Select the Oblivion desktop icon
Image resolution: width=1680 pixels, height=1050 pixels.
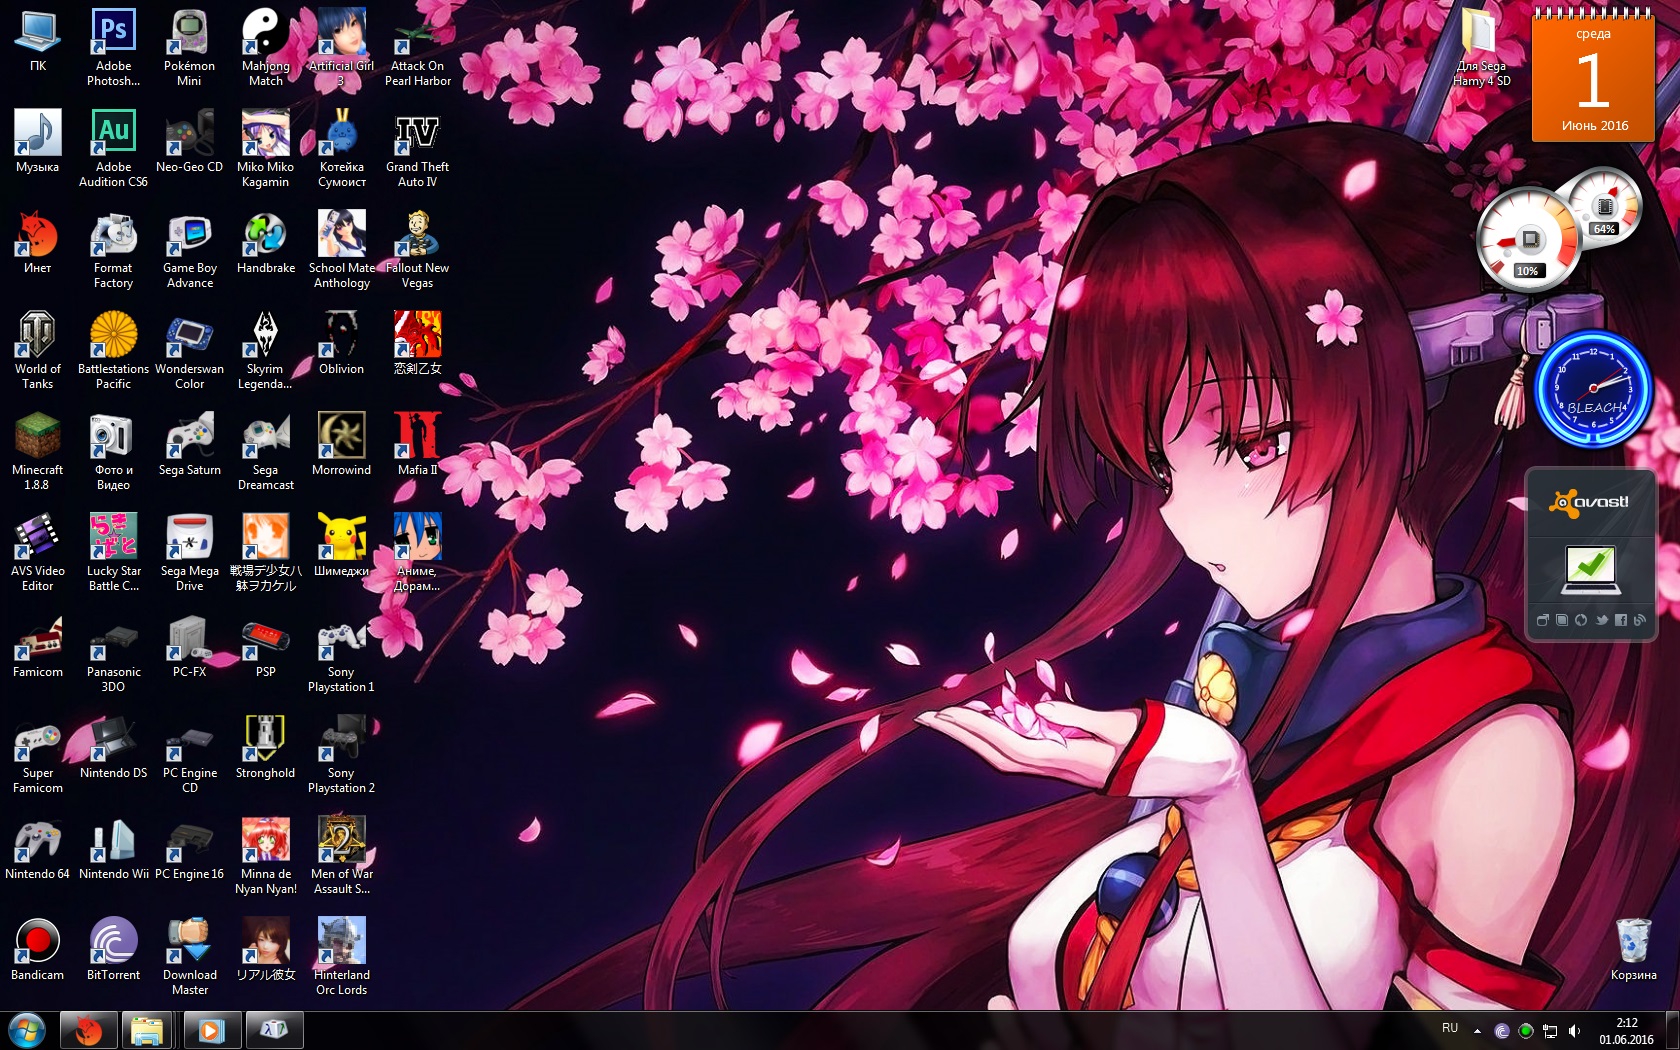pos(341,343)
